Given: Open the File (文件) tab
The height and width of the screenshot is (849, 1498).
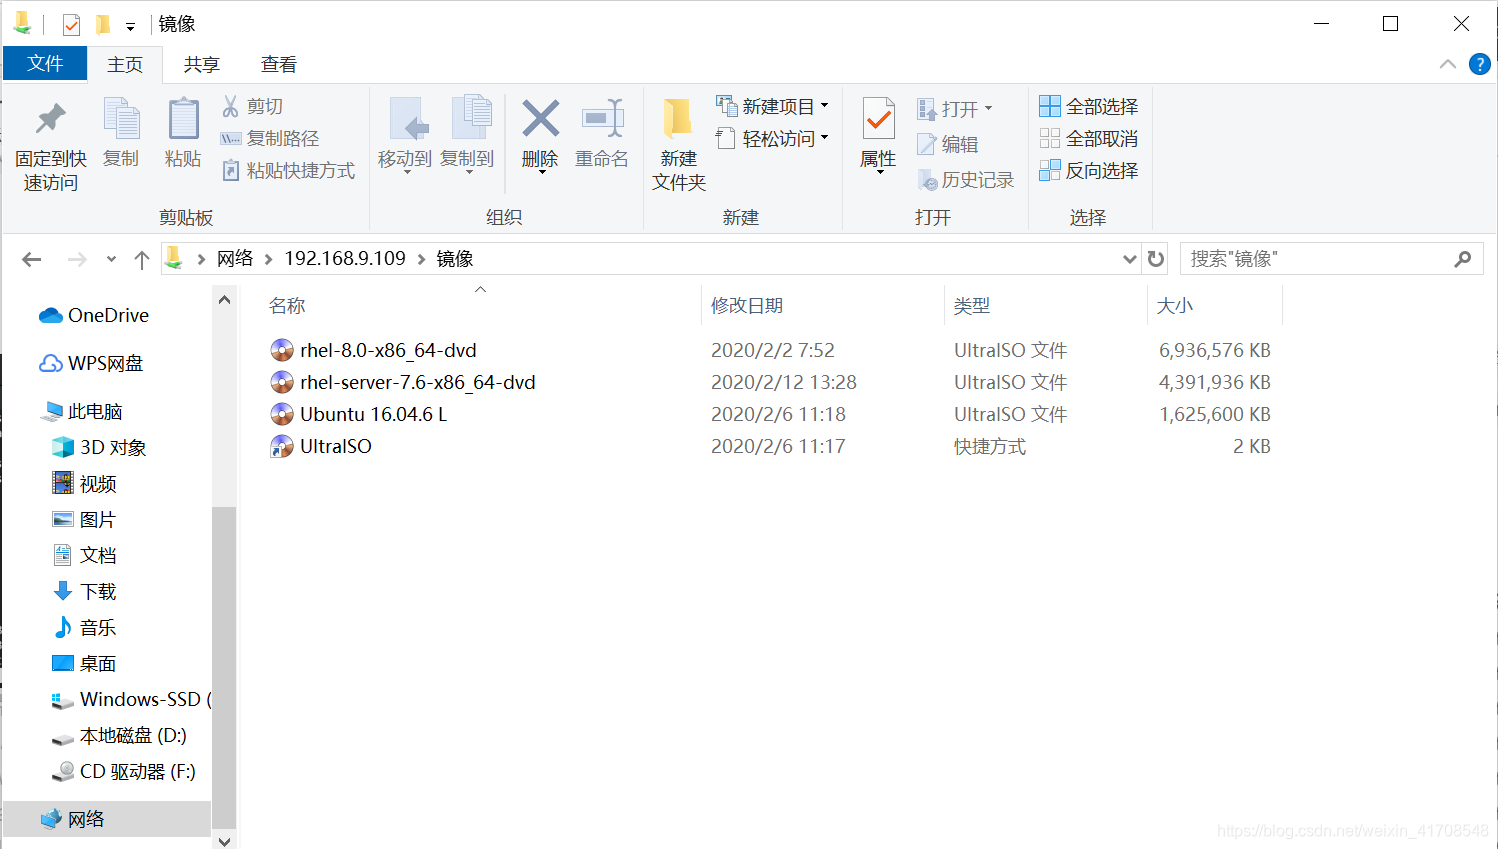Looking at the screenshot, I should coord(45,64).
